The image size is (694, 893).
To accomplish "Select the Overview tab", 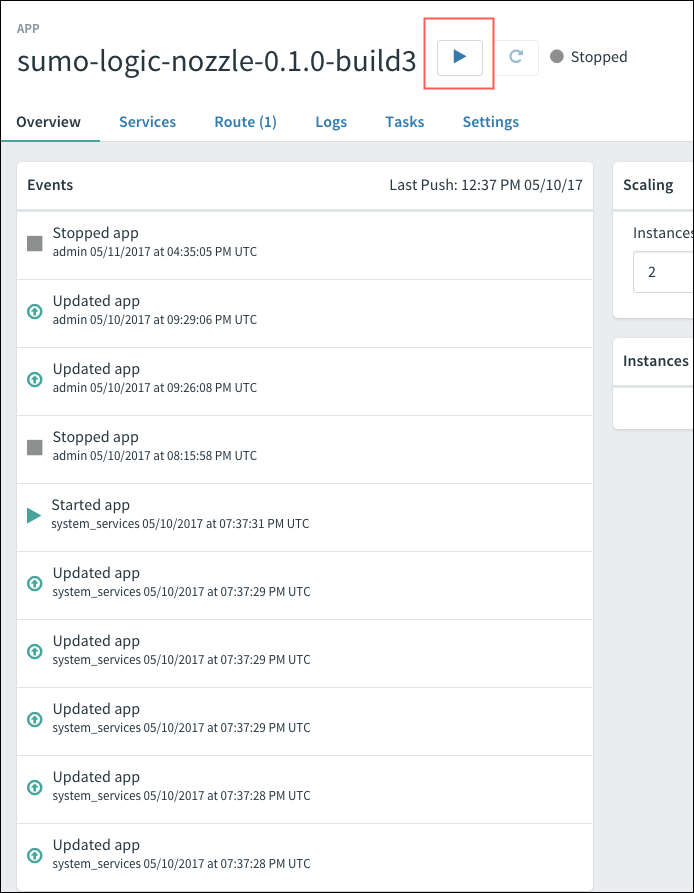I will [x=49, y=122].
